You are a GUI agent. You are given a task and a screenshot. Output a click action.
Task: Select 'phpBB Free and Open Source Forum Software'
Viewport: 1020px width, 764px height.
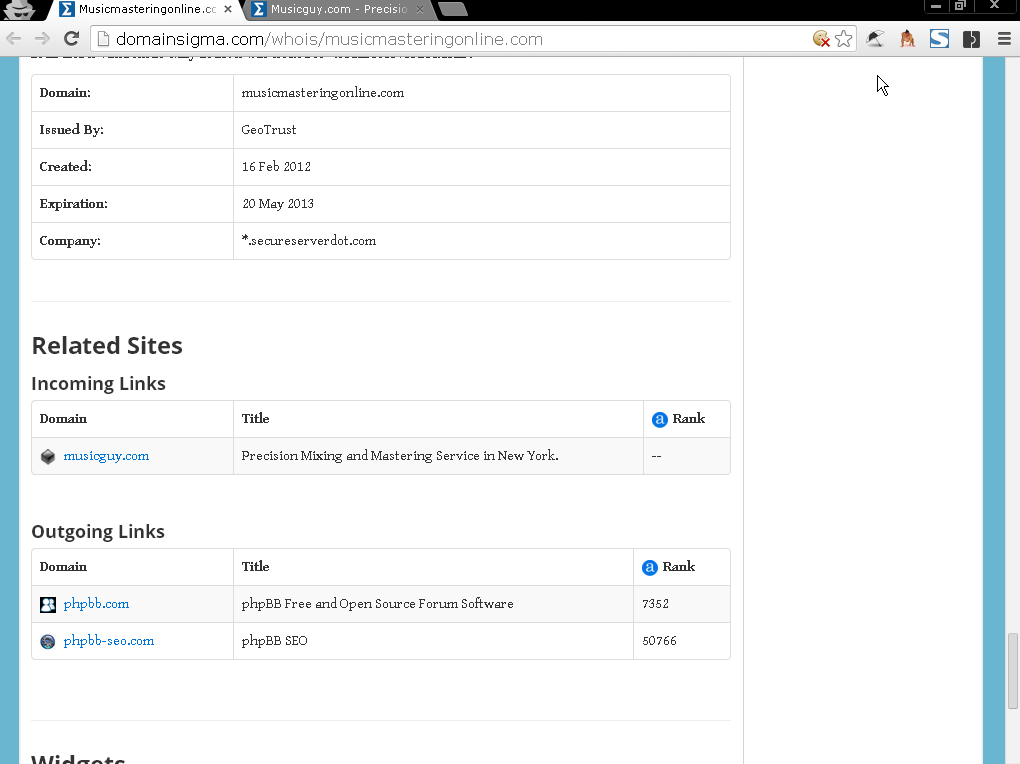click(x=377, y=604)
